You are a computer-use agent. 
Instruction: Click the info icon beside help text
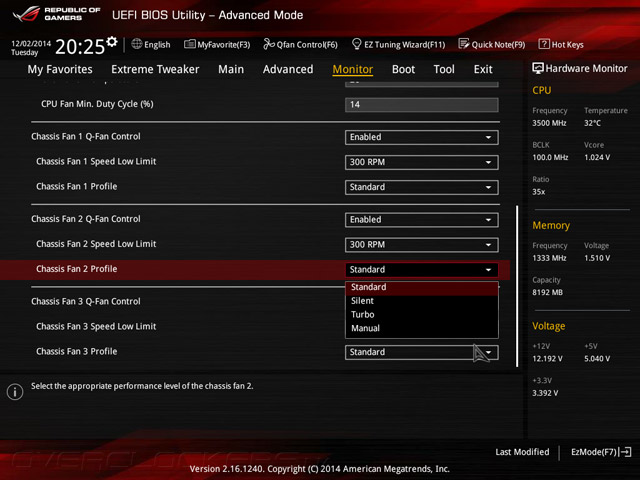click(15, 392)
